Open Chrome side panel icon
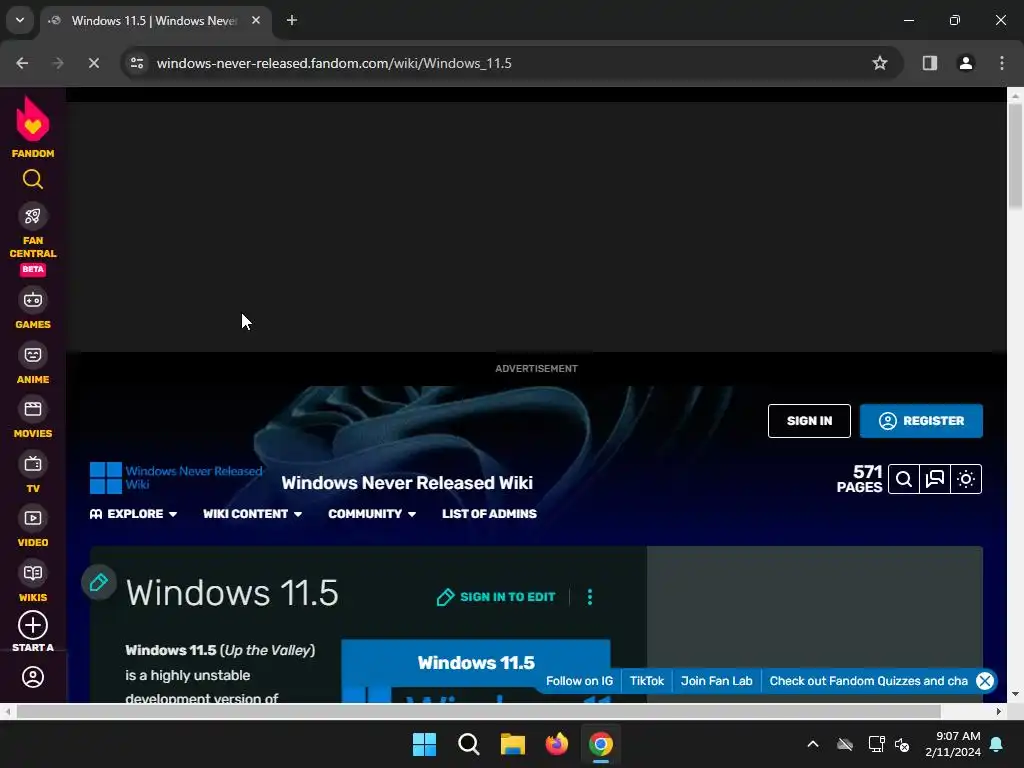This screenshot has height=768, width=1024. coord(930,63)
